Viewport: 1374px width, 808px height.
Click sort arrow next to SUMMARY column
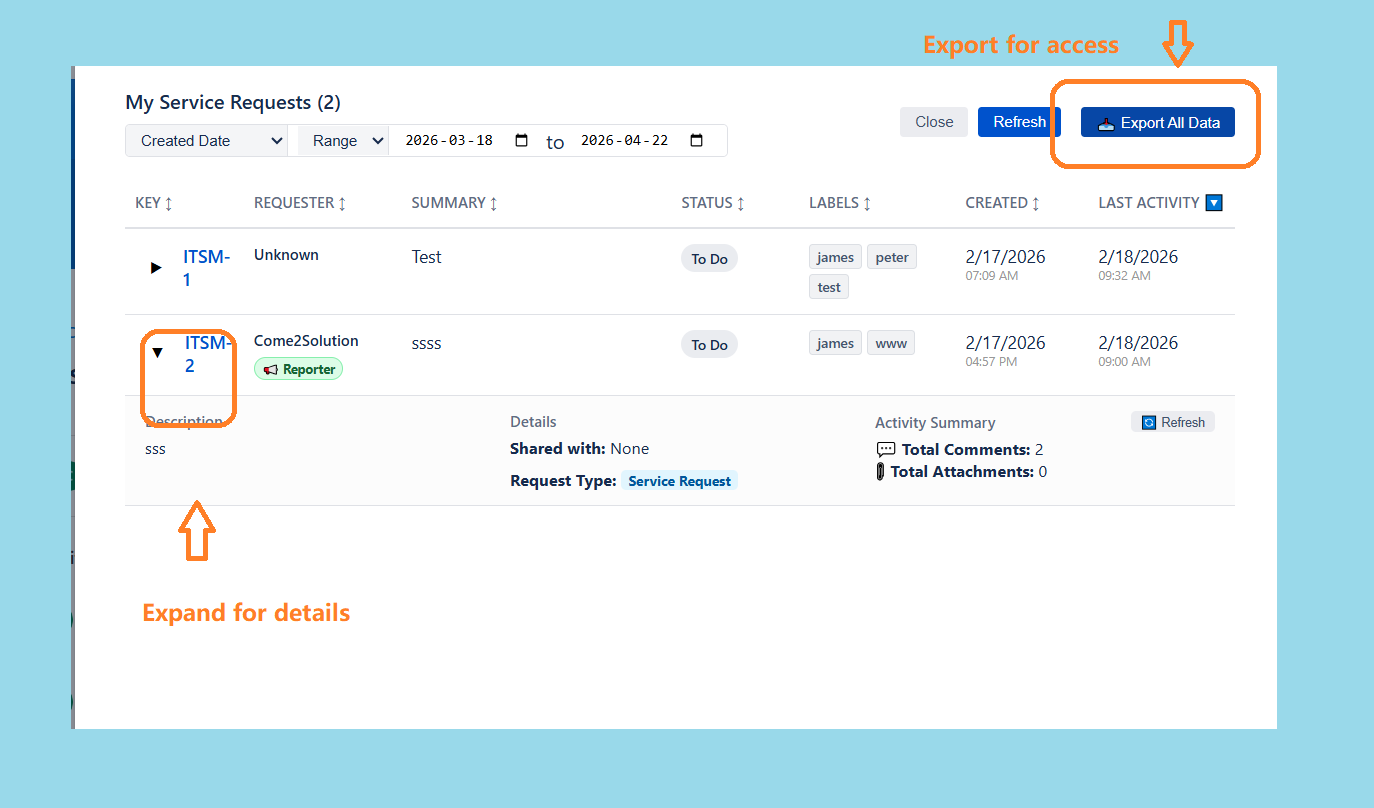pos(493,203)
